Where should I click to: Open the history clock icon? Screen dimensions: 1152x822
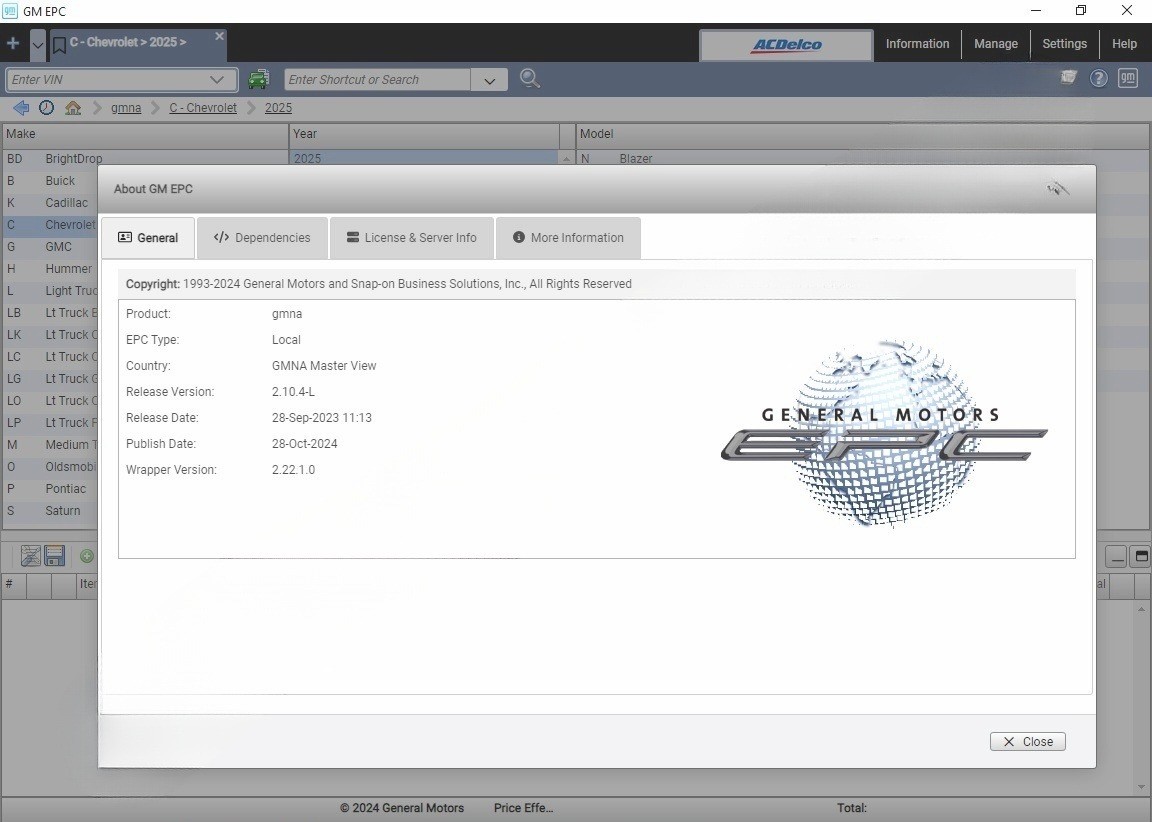(x=46, y=108)
